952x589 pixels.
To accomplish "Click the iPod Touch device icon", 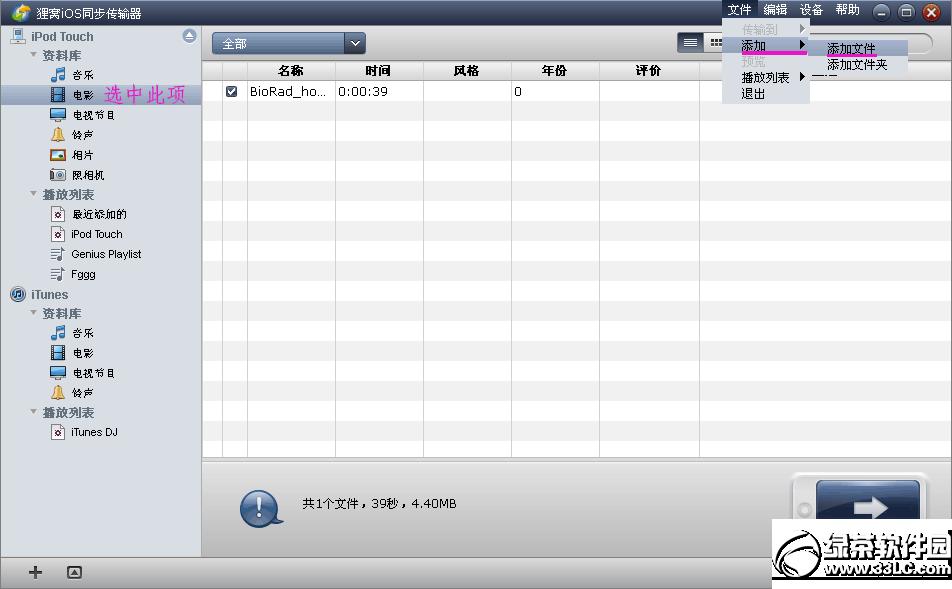I will pyautogui.click(x=18, y=36).
